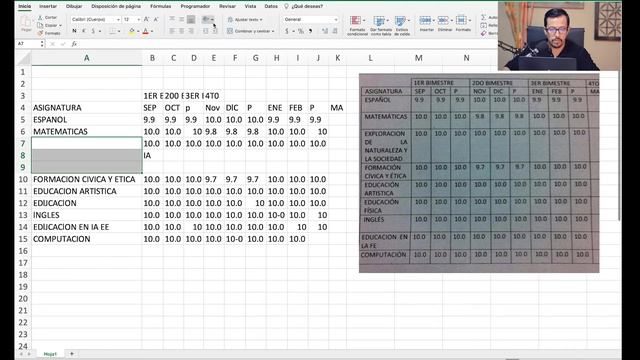Click the inserted grades table picture
Viewport: 640px width, 360px height.
pyautogui.click(x=479, y=173)
